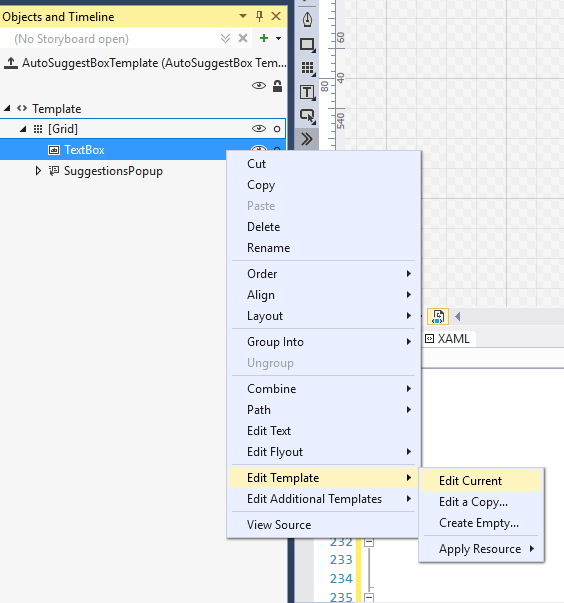Hide the [Grid] element via eye icon

[259, 128]
